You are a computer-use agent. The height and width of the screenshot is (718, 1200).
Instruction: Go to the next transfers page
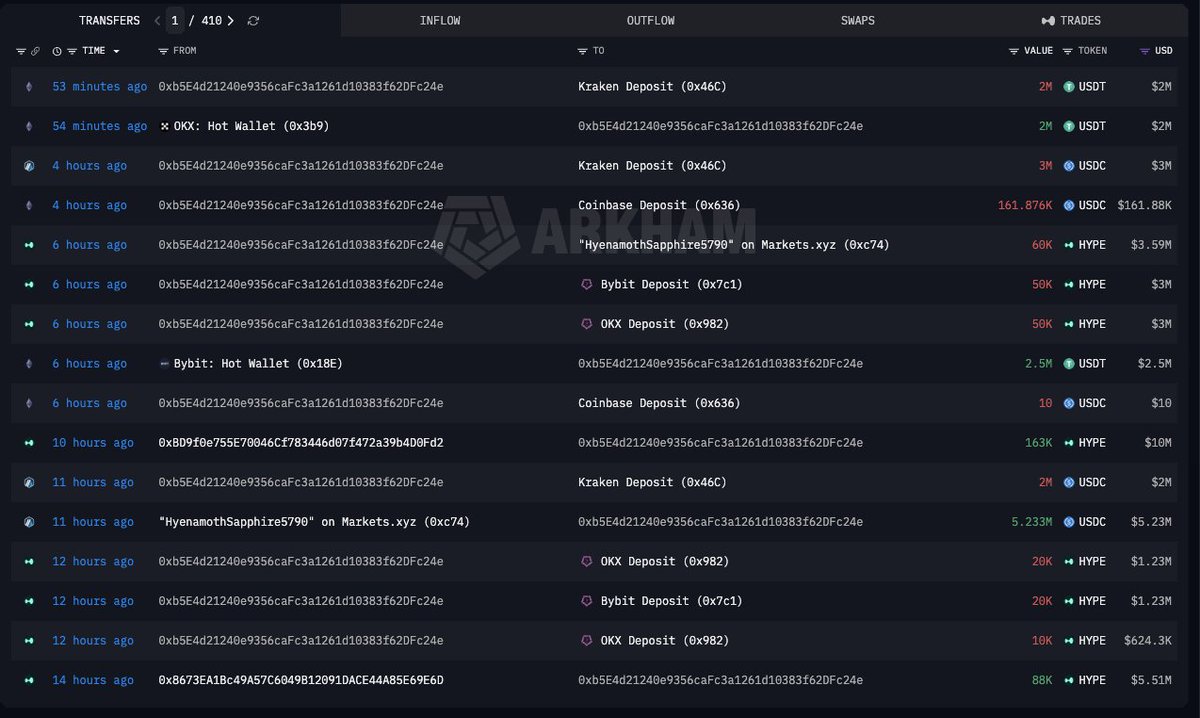pyautogui.click(x=231, y=20)
